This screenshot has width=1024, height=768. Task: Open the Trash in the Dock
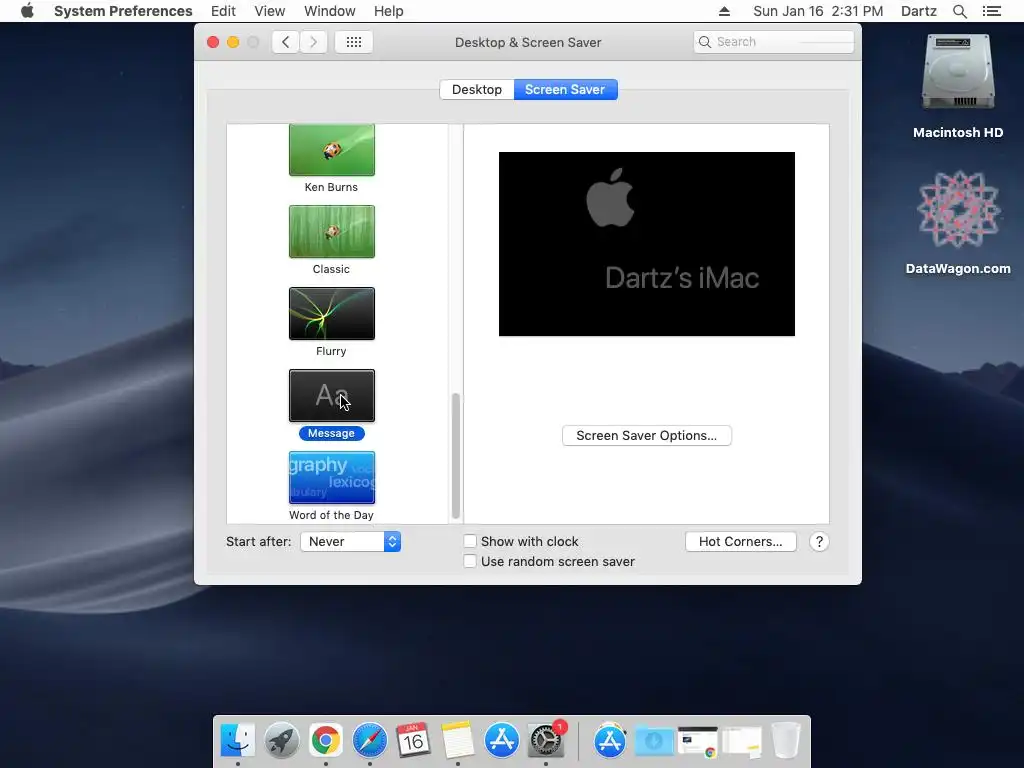pos(786,740)
